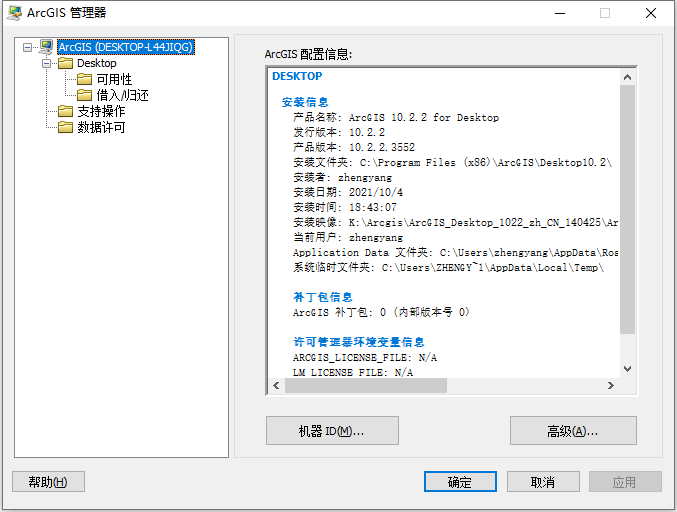The width and height of the screenshot is (677, 512).
Task: Click the 系统临时文件夹 line
Action: click(449, 268)
